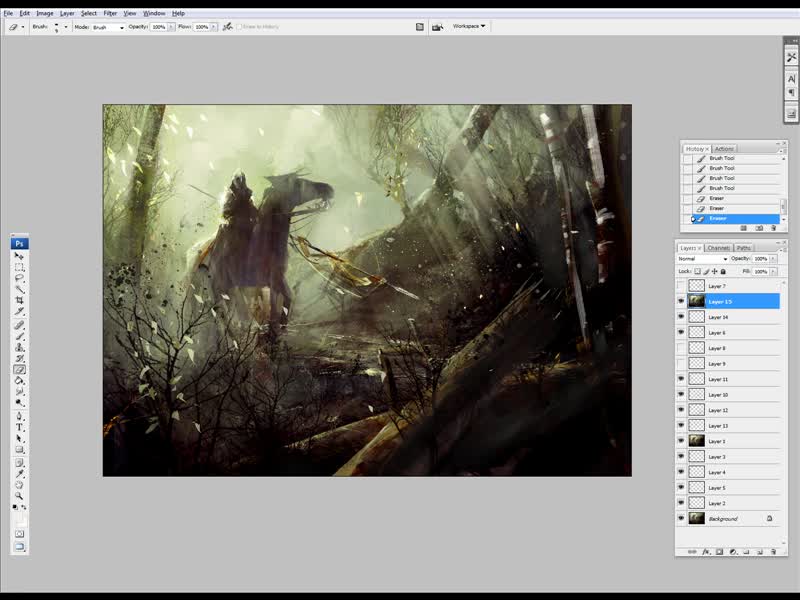Switch to the Paths tab
Screen dimensions: 800x600
[743, 248]
